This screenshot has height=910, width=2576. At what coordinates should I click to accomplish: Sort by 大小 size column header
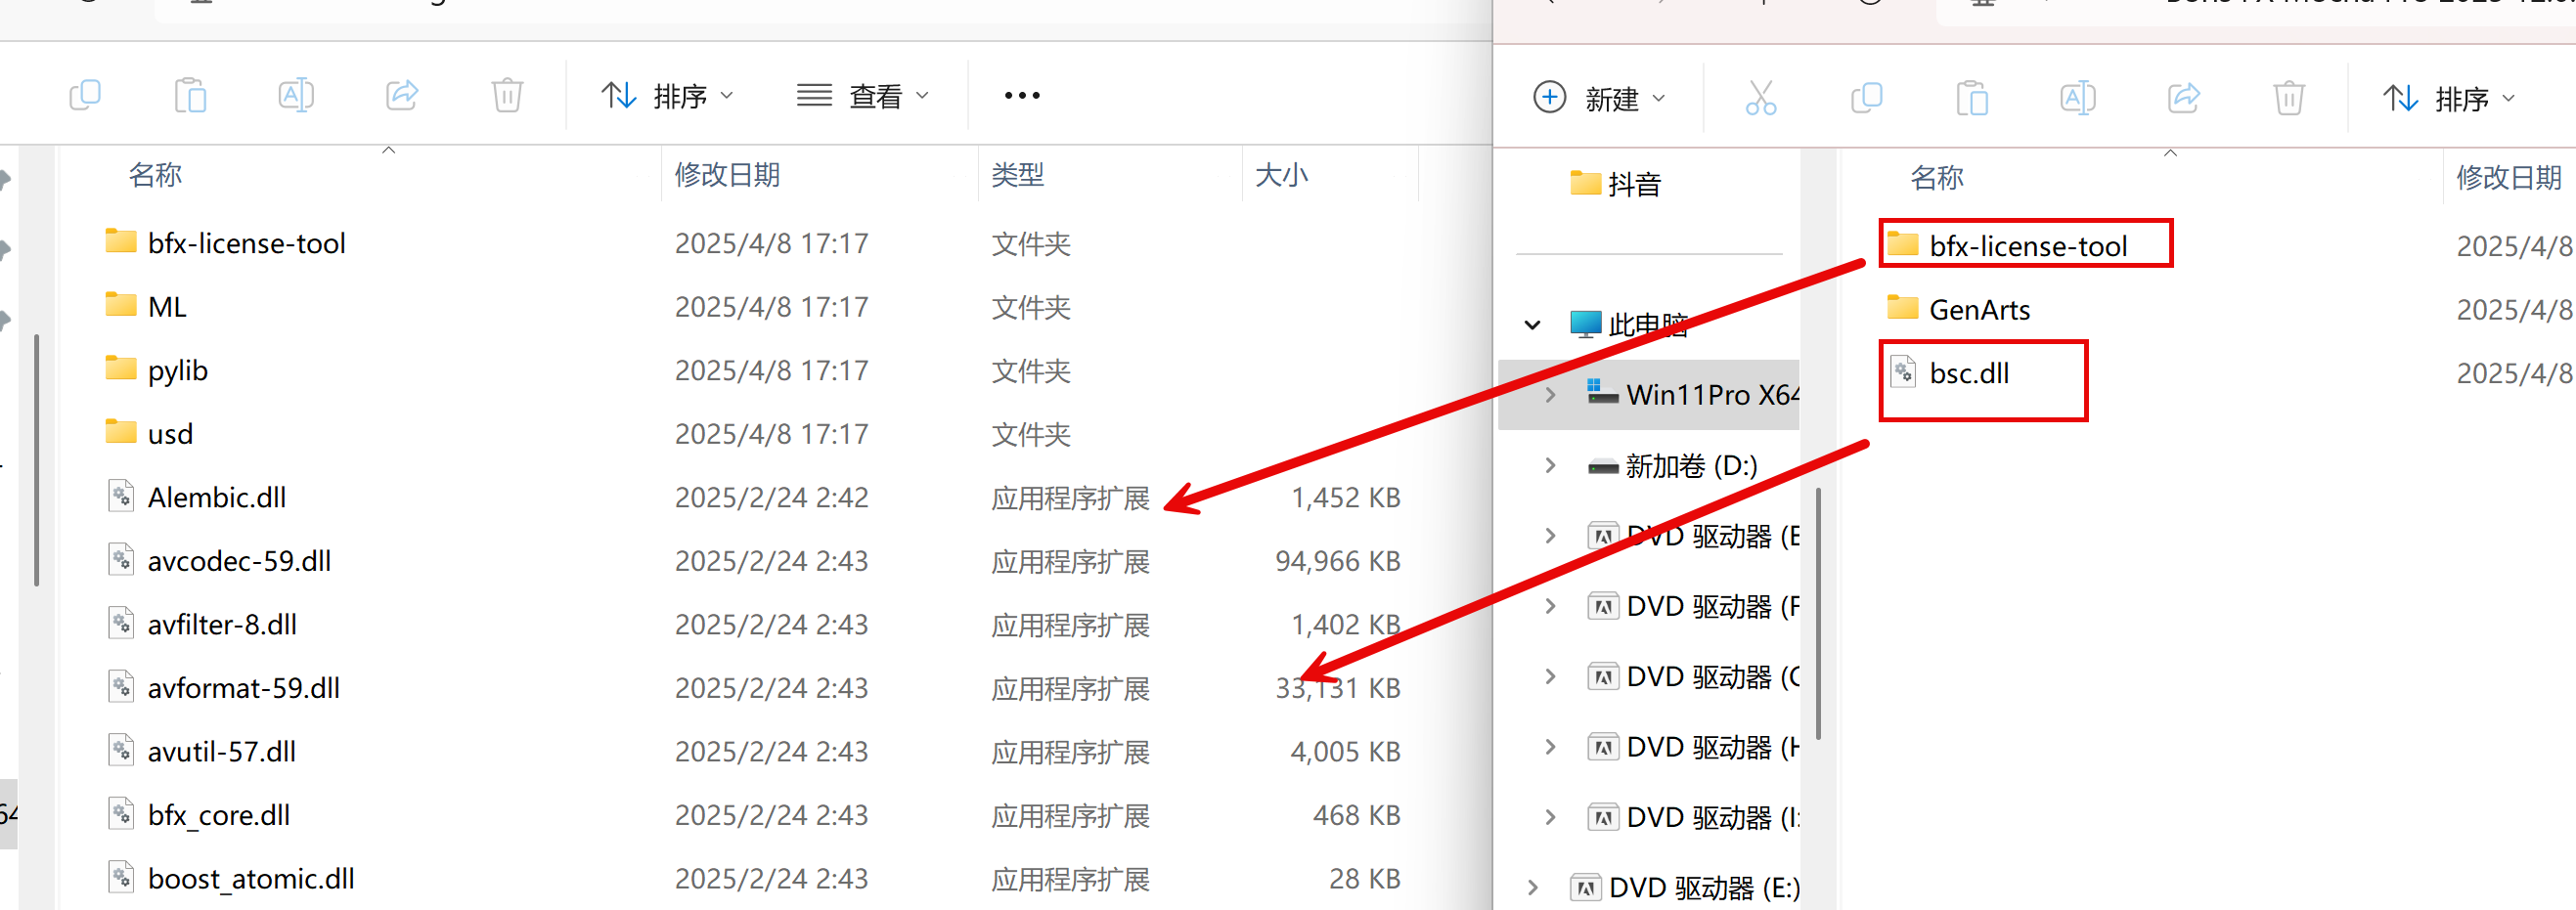click(x=1281, y=175)
